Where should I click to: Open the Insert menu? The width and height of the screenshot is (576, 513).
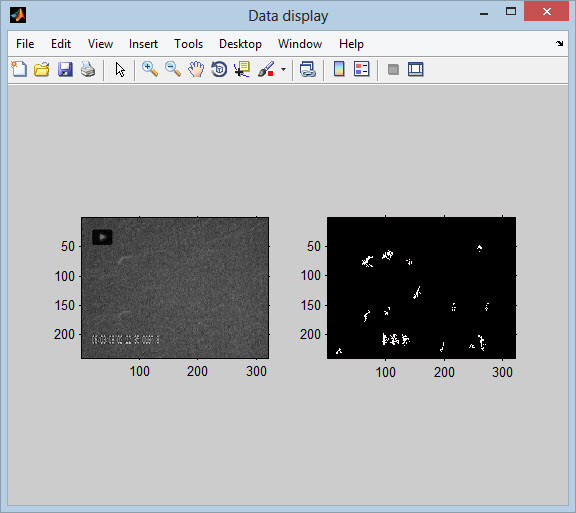pyautogui.click(x=143, y=44)
